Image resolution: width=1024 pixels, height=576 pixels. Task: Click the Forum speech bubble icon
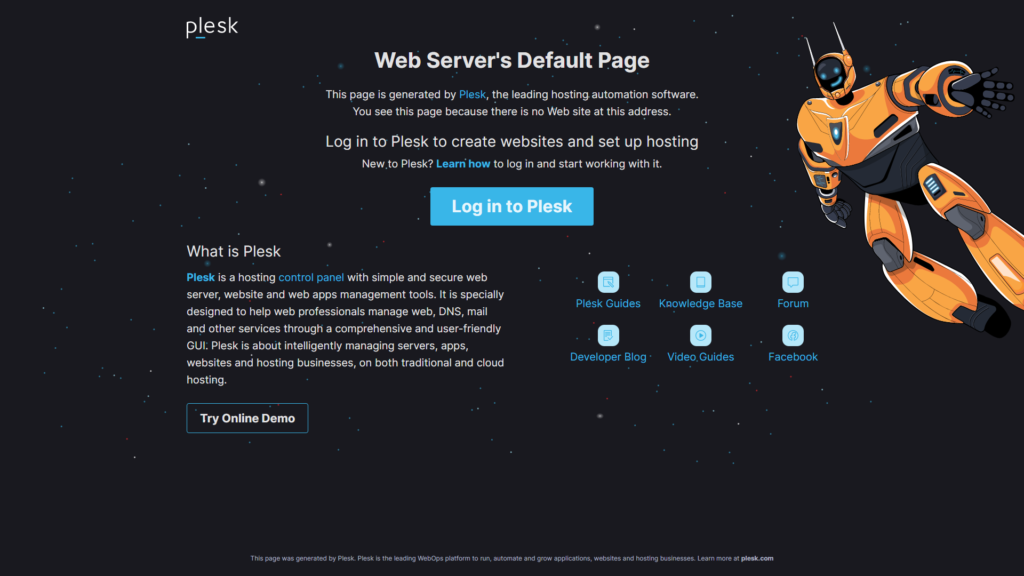pyautogui.click(x=793, y=282)
